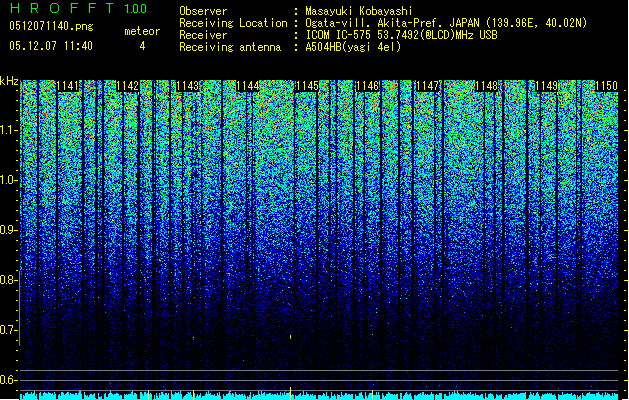Screen dimensions: 629x400
Task: Click the 'meteor' count label
Action: click(x=142, y=31)
